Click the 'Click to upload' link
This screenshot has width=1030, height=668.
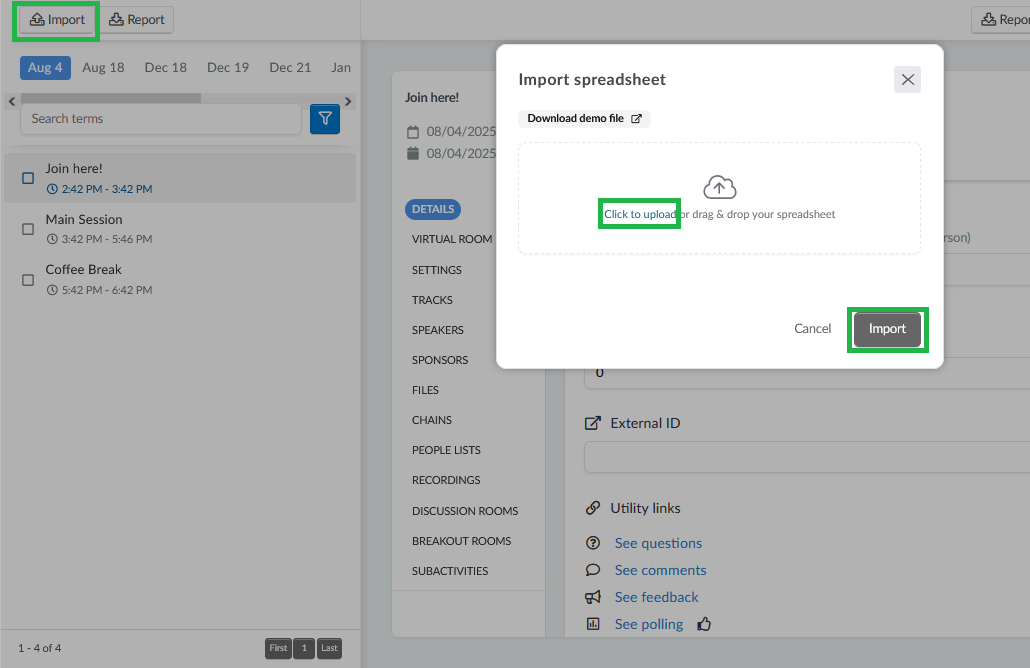pyautogui.click(x=640, y=214)
